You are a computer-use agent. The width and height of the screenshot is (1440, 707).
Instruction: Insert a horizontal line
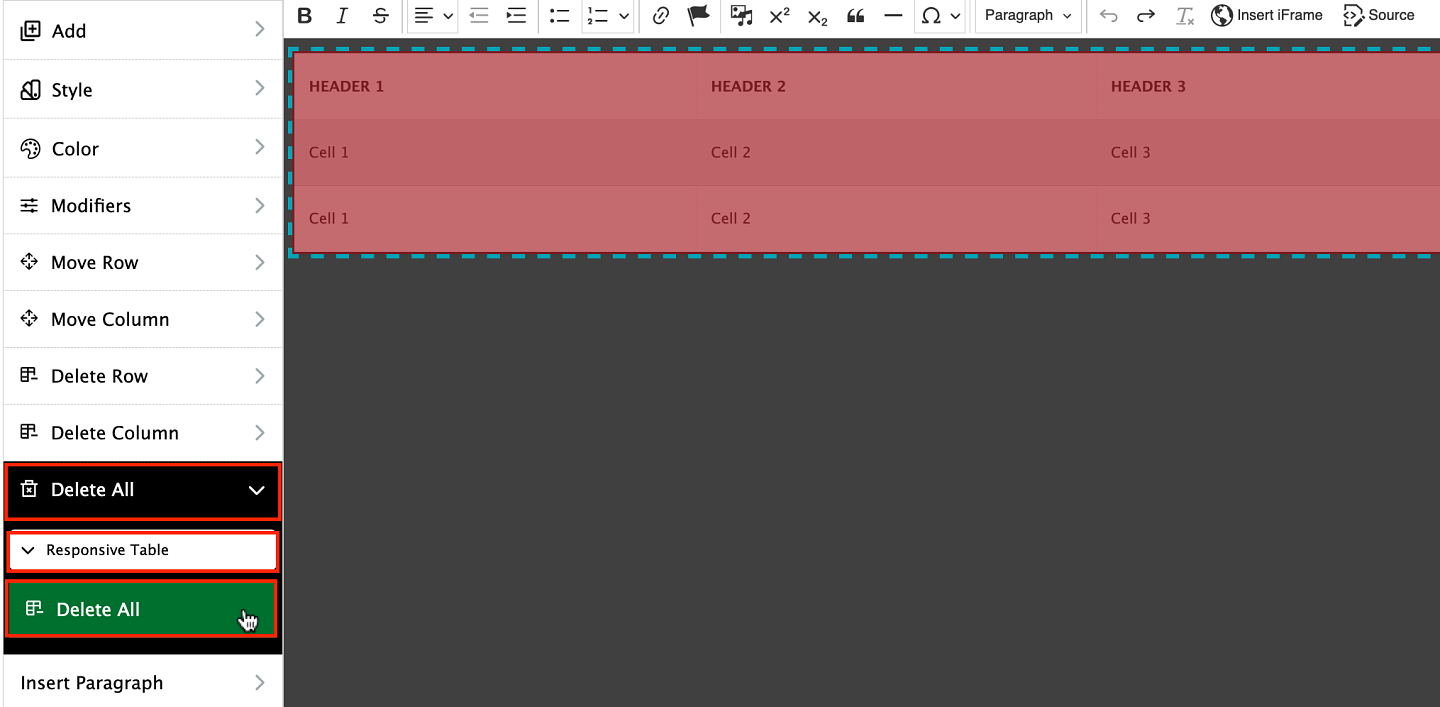coord(893,16)
